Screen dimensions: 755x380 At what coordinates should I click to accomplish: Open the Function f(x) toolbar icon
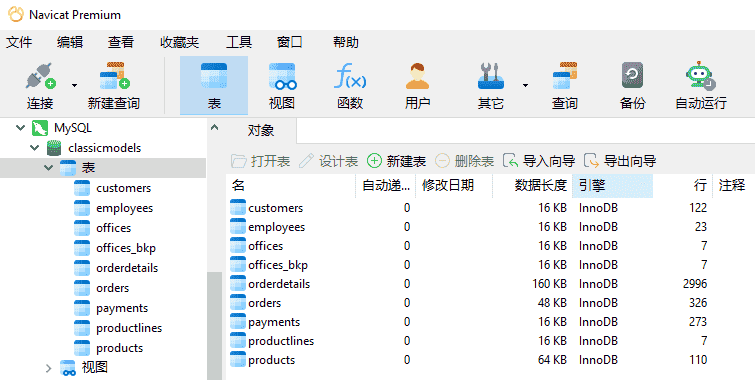(x=350, y=76)
